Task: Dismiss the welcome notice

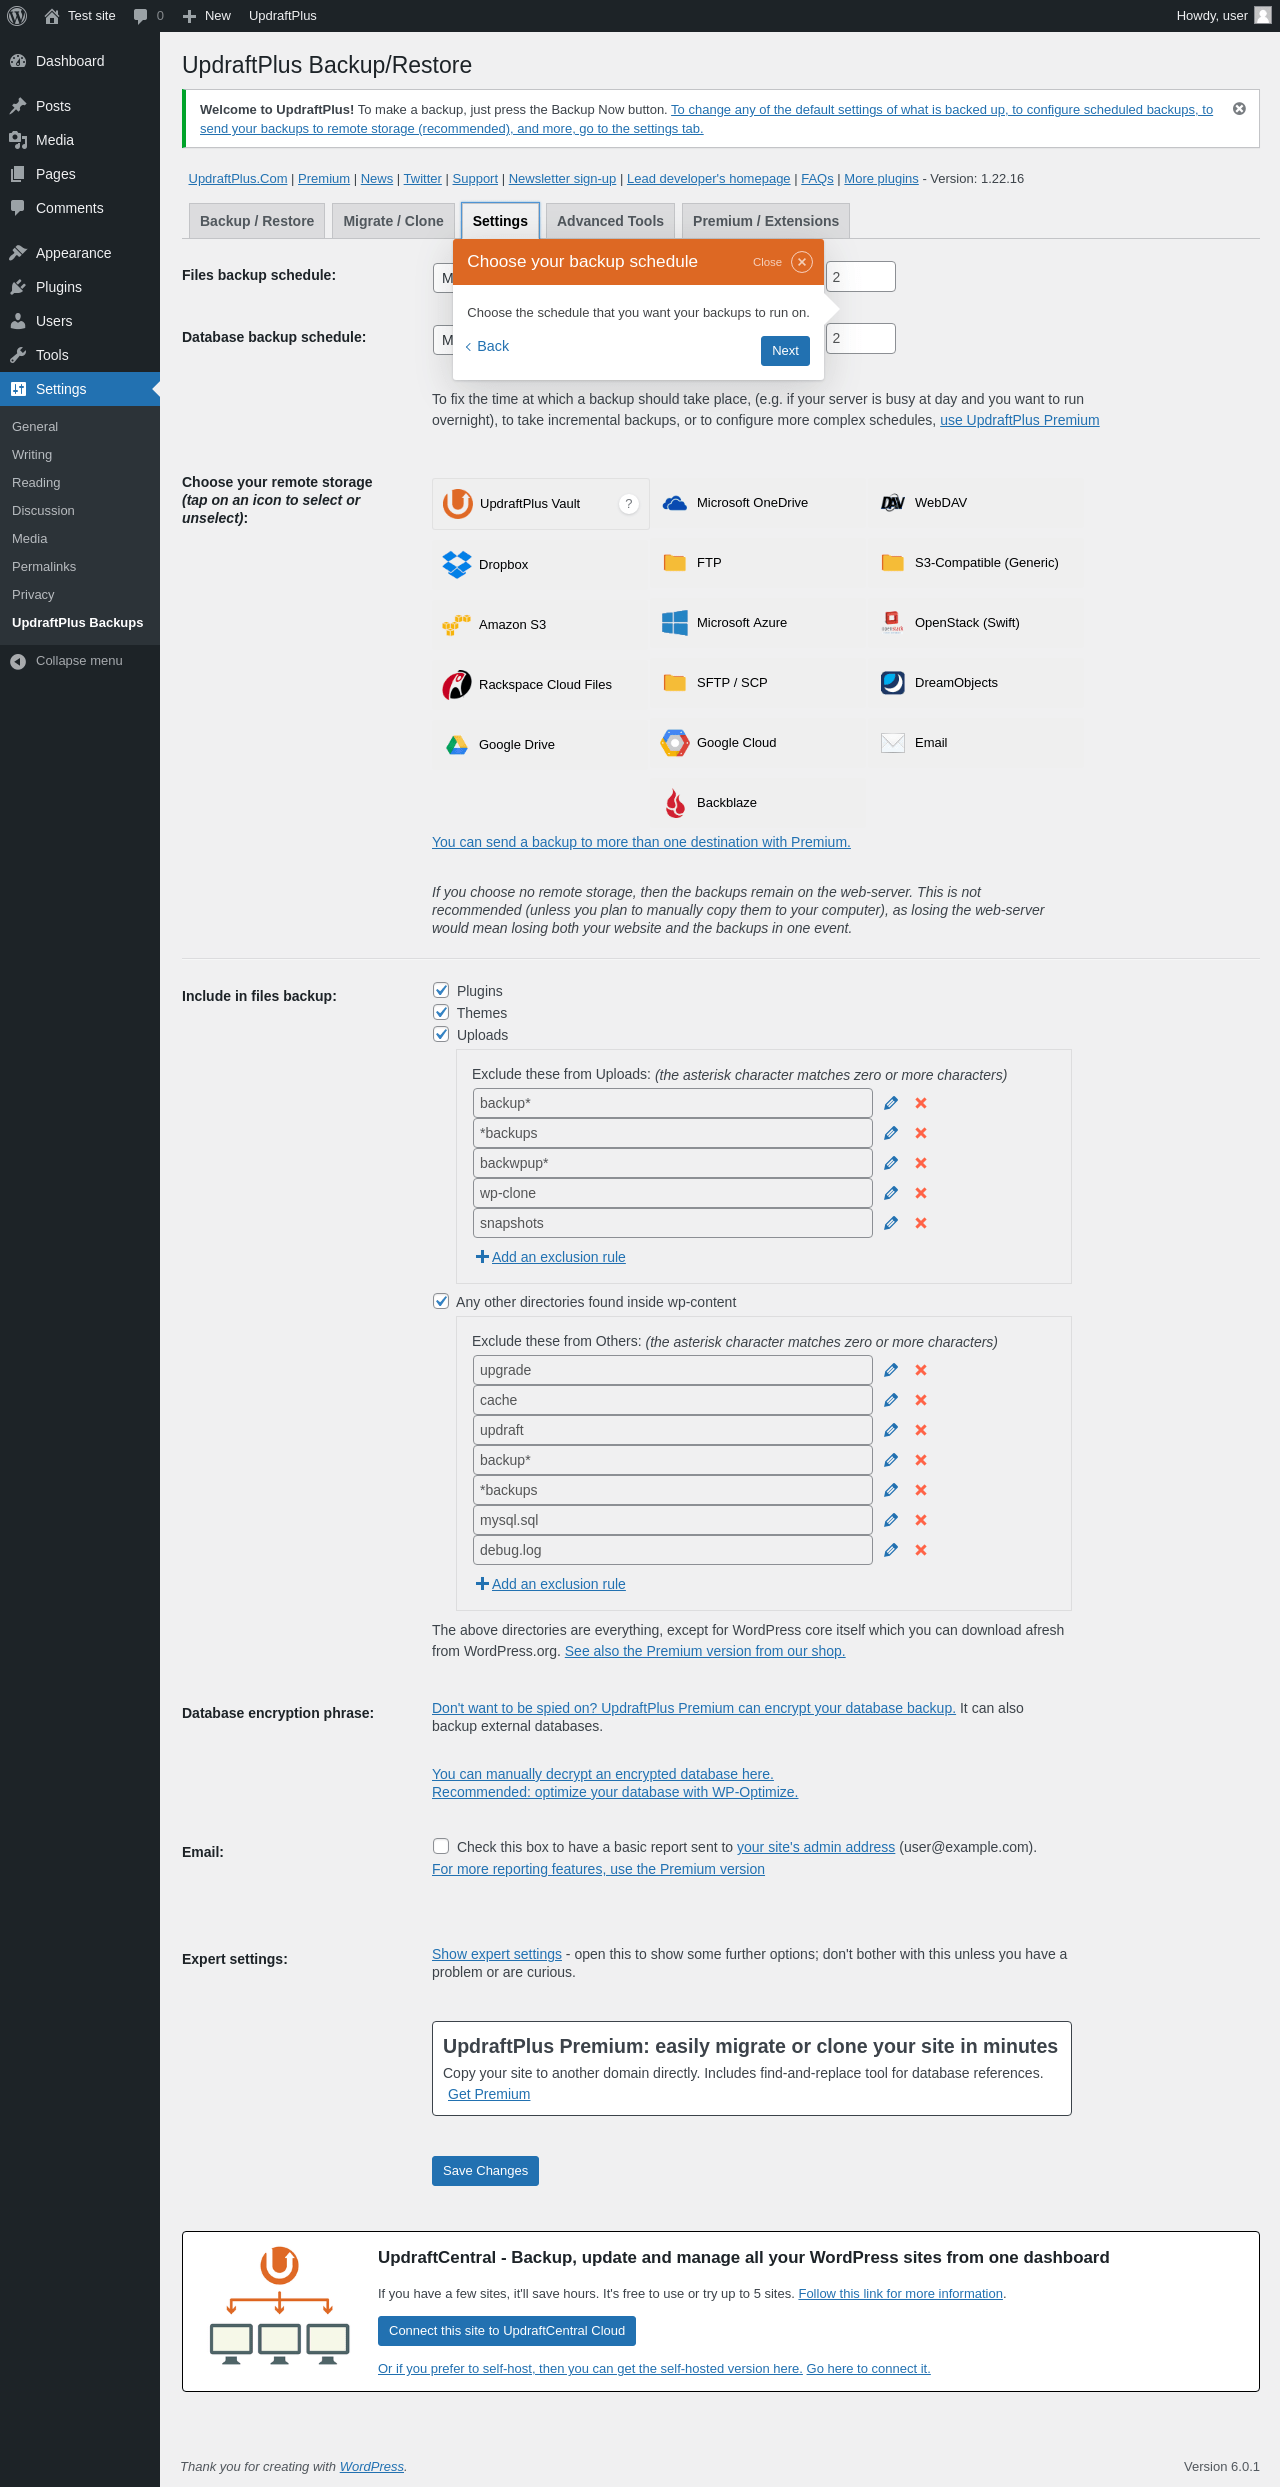Action: point(1239,109)
